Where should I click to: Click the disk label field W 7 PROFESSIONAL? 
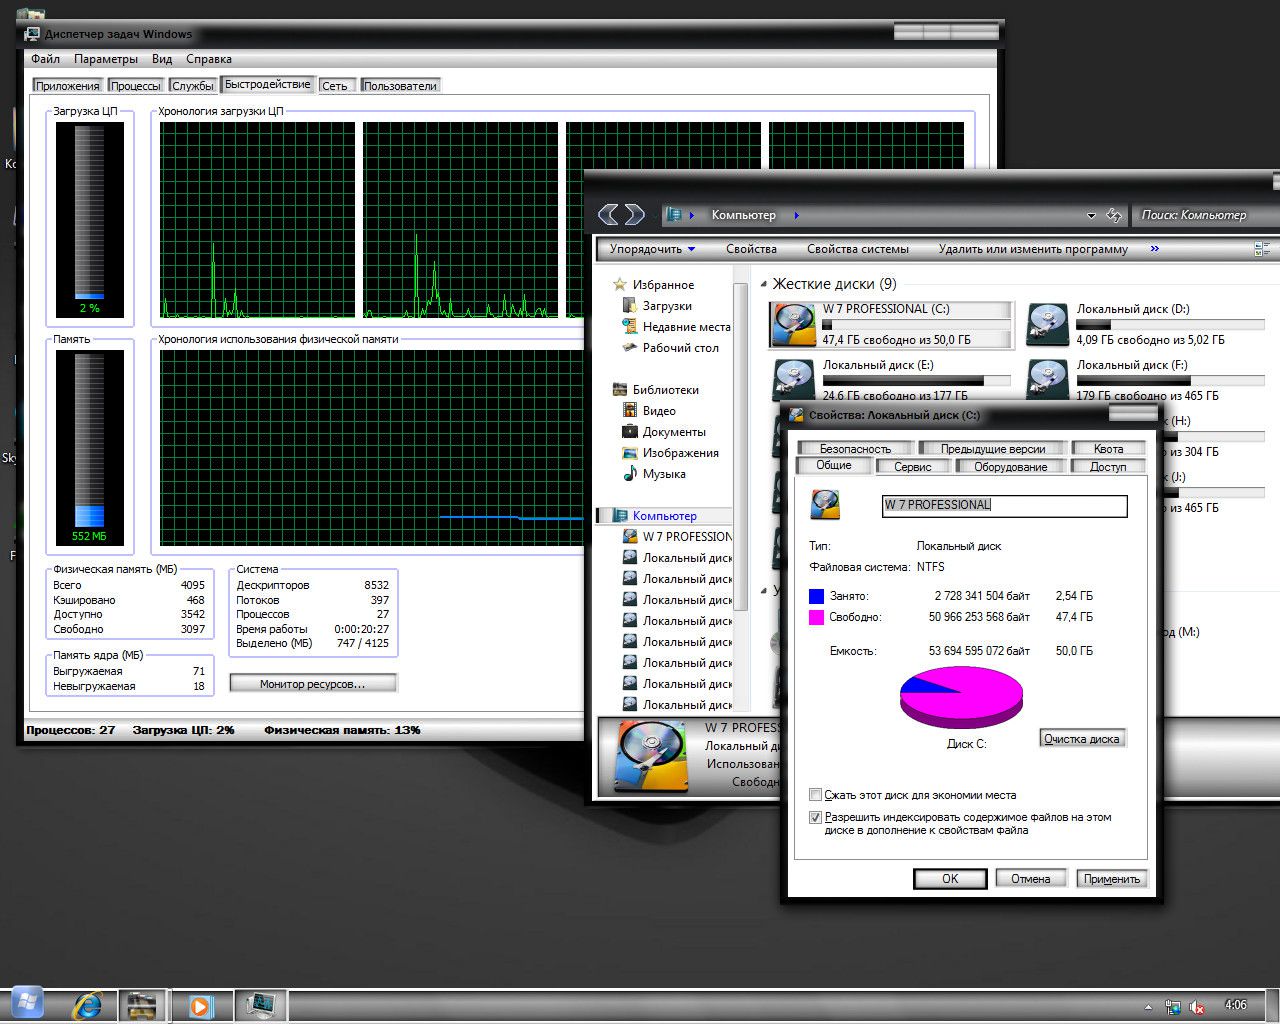1004,505
